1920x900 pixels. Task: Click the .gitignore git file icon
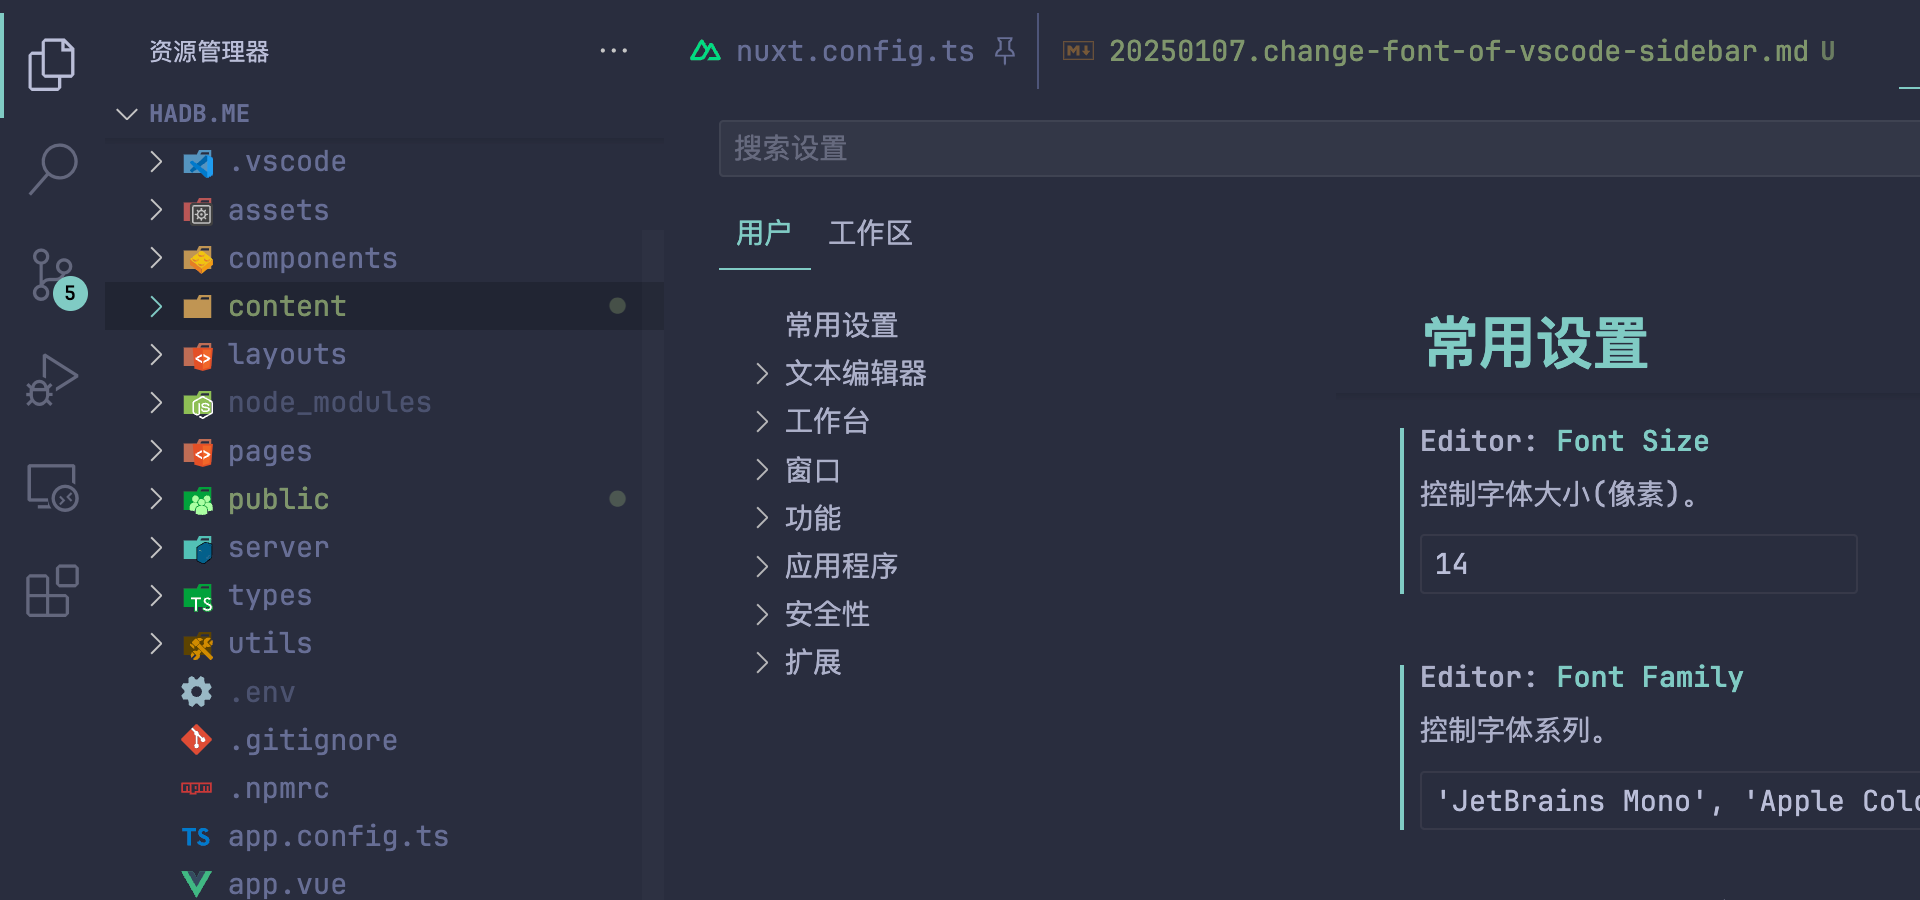pyautogui.click(x=197, y=740)
